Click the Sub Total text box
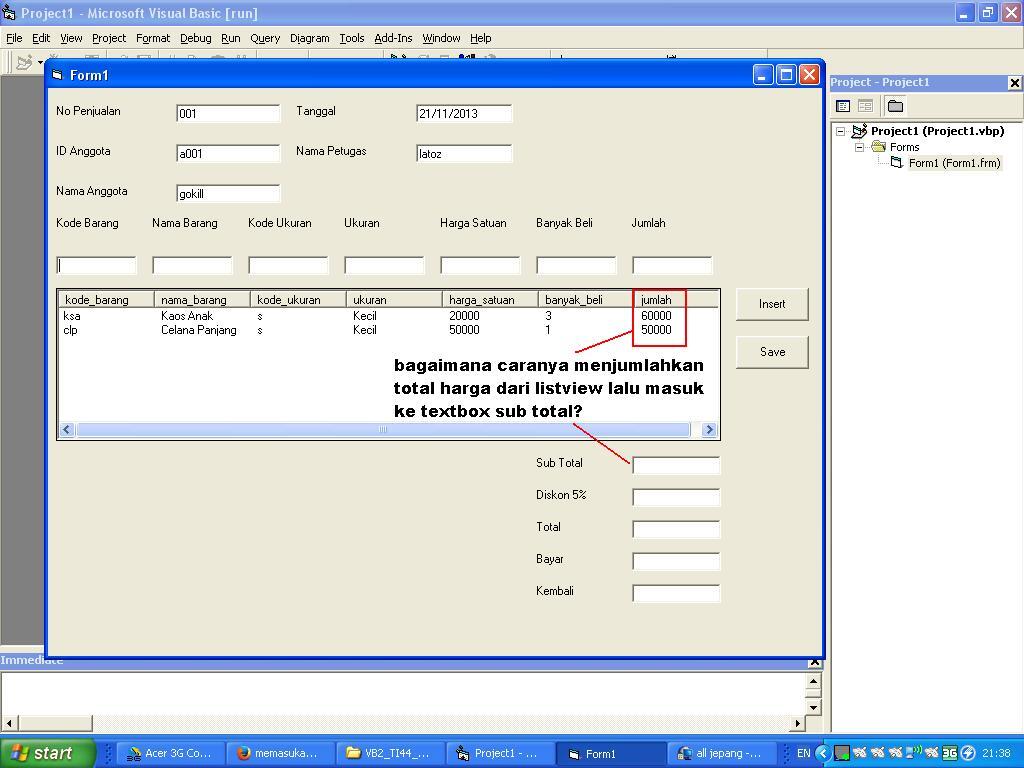Viewport: 1024px width, 768px height. (676, 465)
